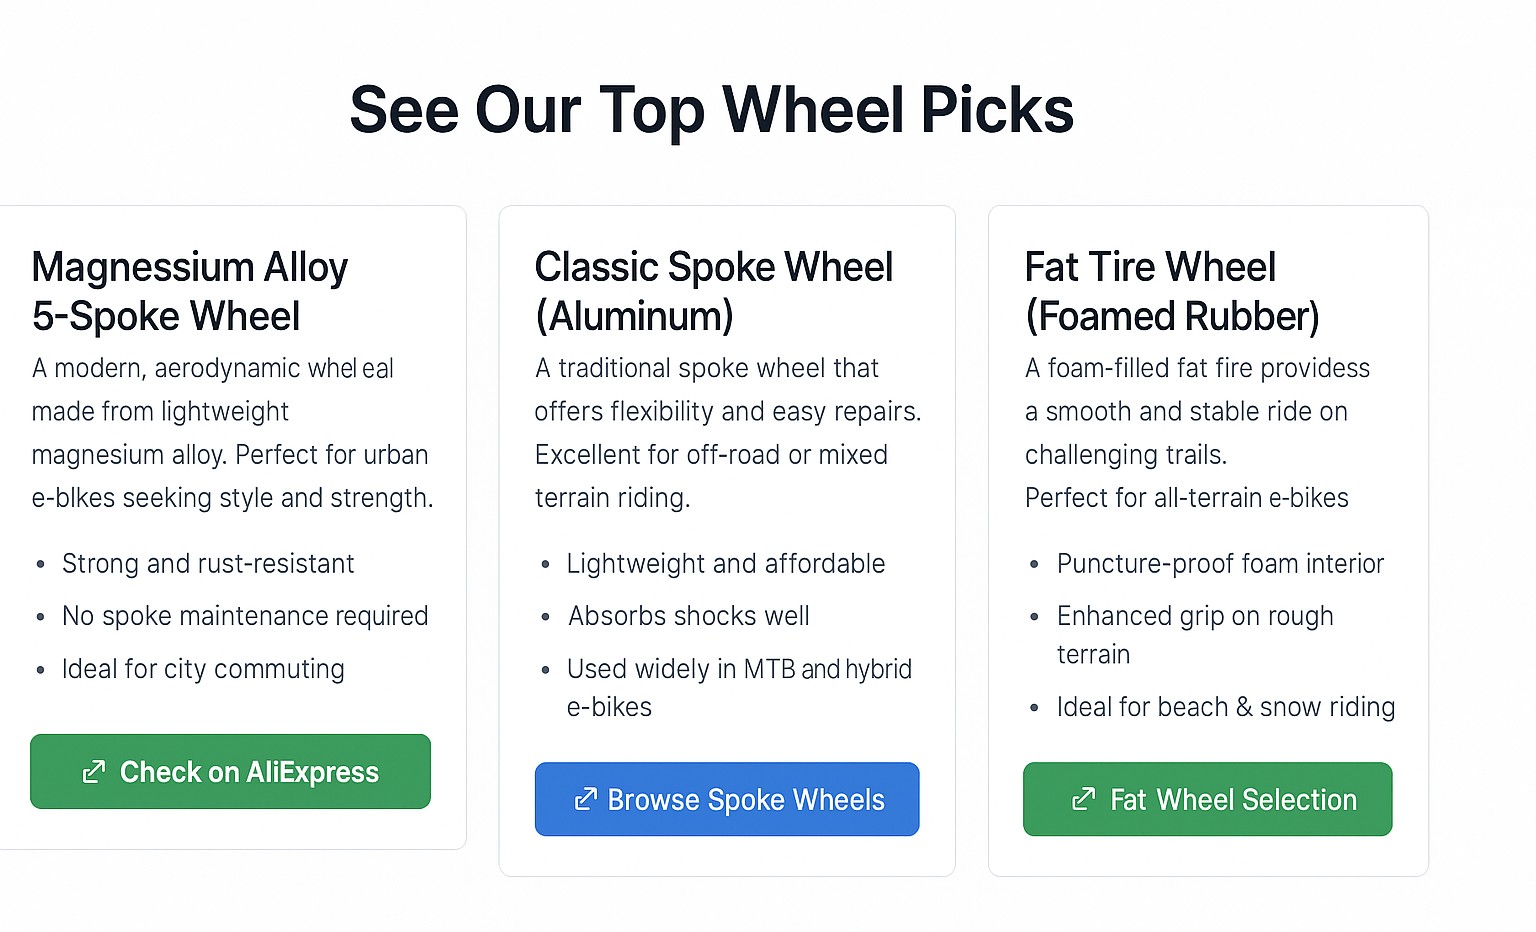Click the external-link icon on Check on AliExpress

pos(94,772)
